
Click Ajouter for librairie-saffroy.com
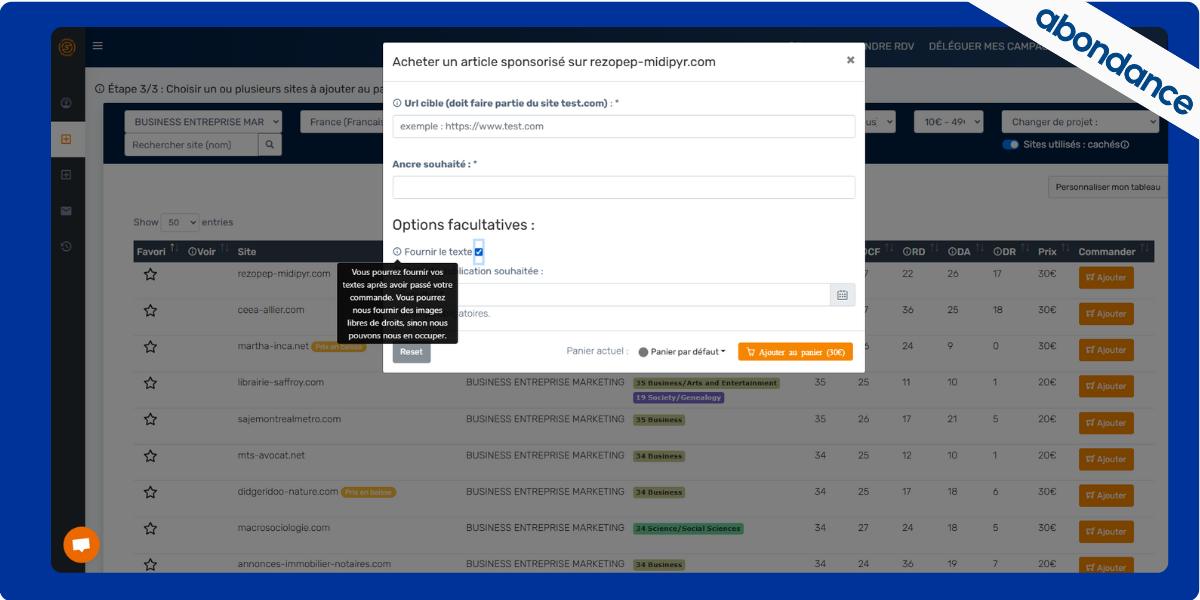pyautogui.click(x=1106, y=386)
